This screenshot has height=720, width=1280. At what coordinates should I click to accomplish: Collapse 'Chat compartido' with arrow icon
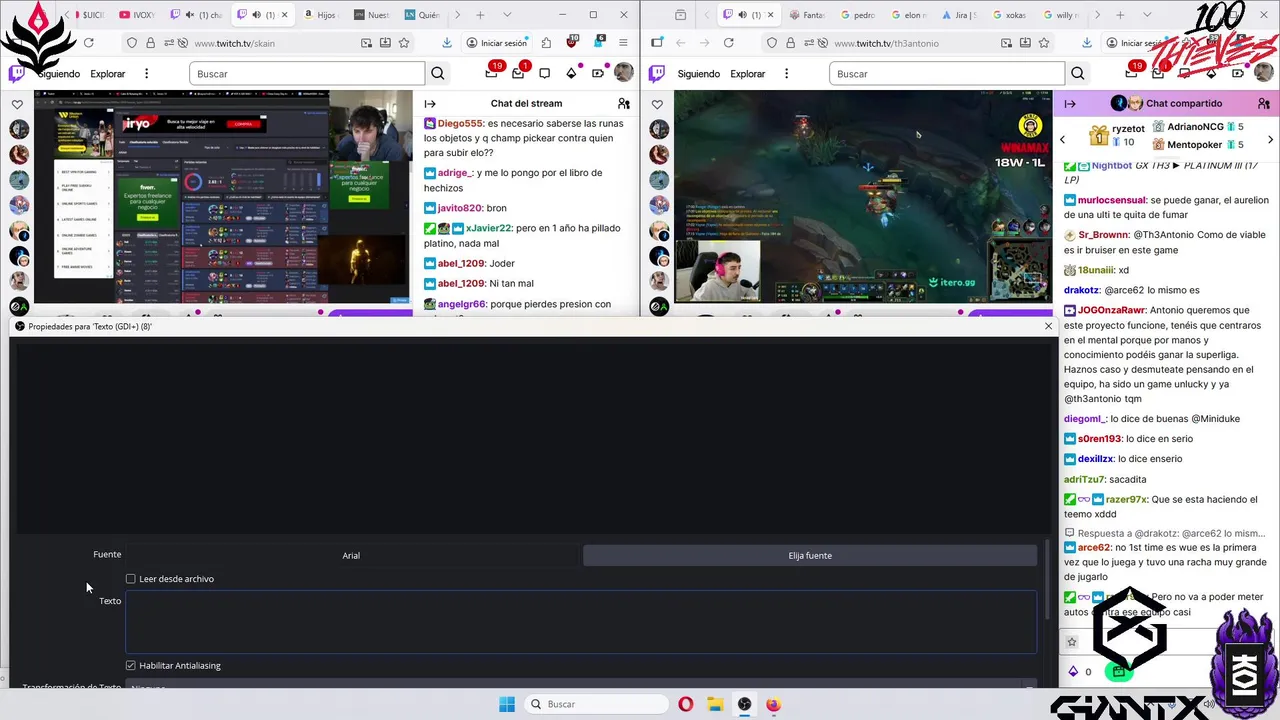point(1070,104)
